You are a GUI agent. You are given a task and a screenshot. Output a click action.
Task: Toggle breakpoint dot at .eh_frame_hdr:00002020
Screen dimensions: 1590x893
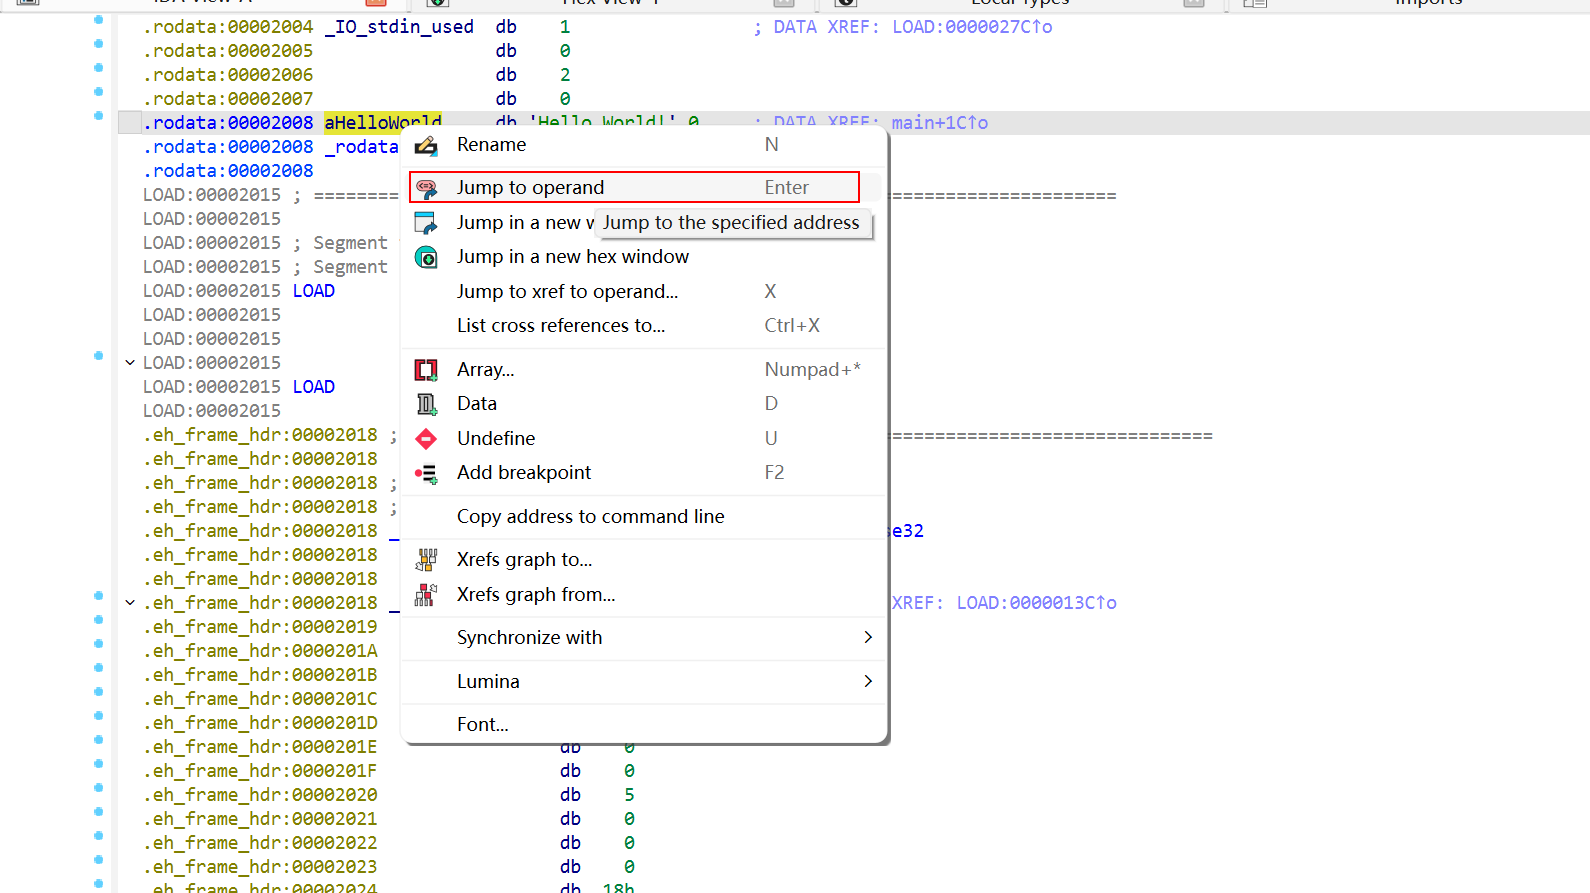[x=98, y=788]
